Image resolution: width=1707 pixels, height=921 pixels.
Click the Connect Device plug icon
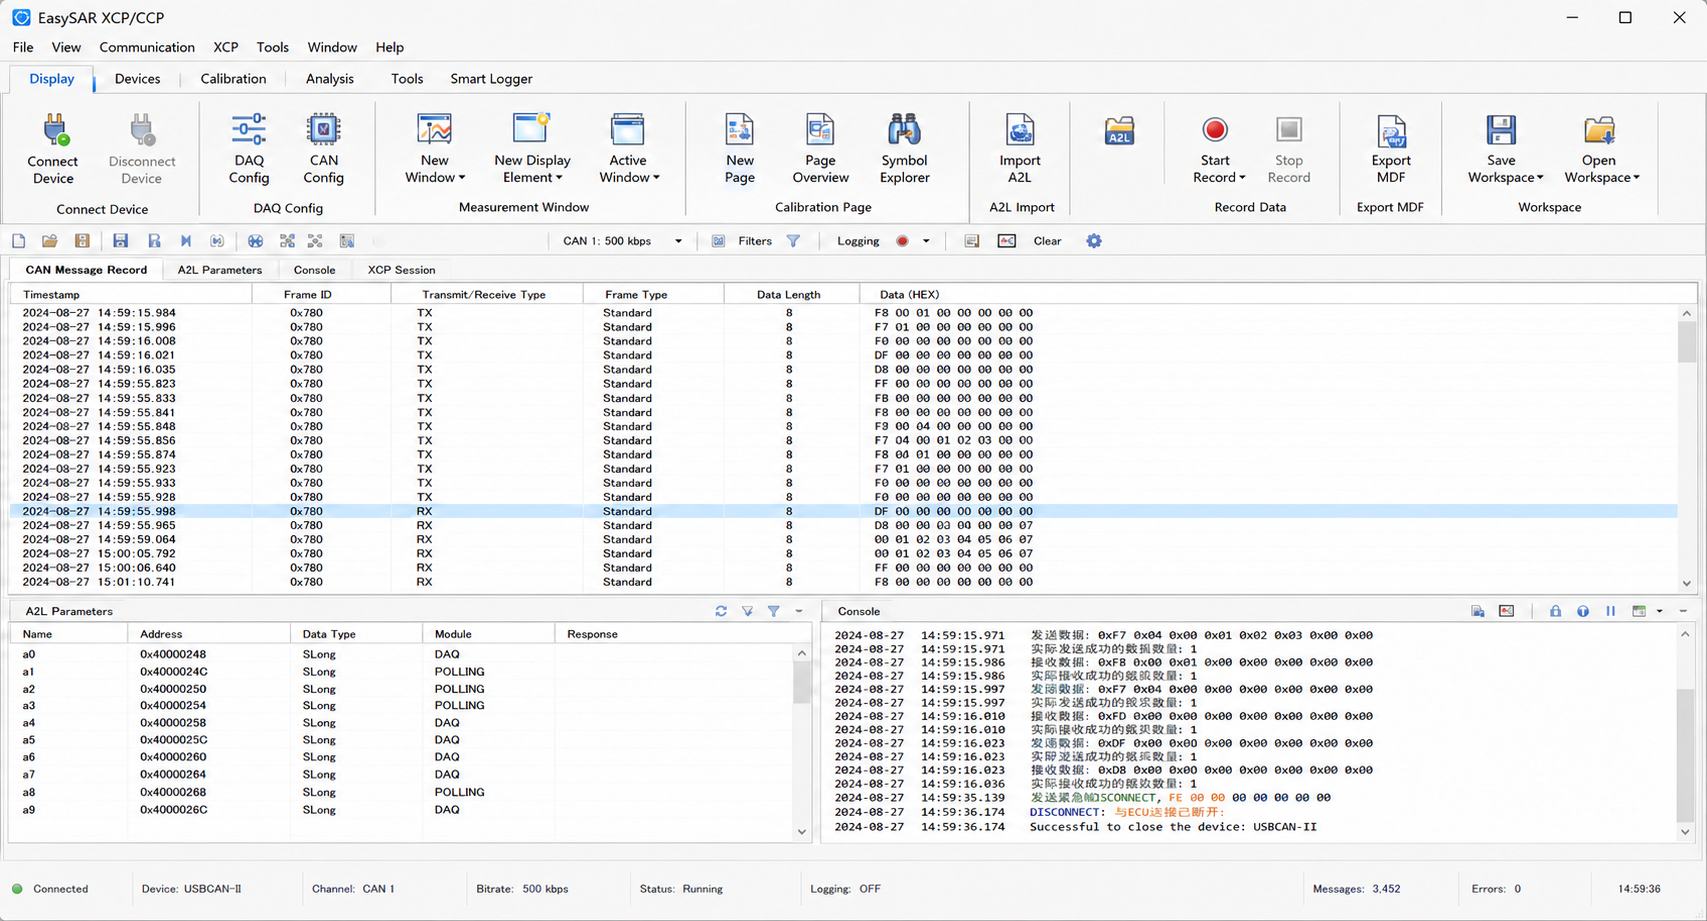click(x=54, y=131)
